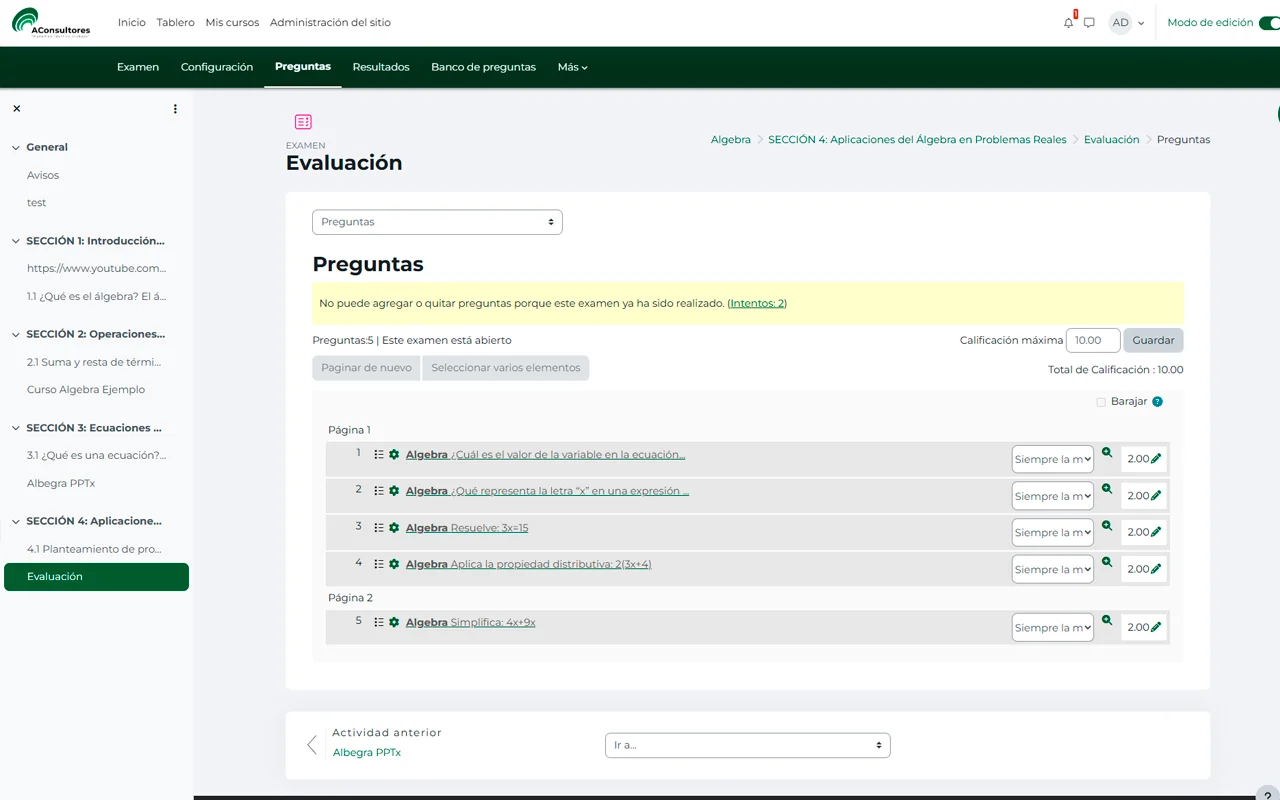Click the Barajar help icon
Image resolution: width=1280 pixels, height=800 pixels.
pos(1157,402)
